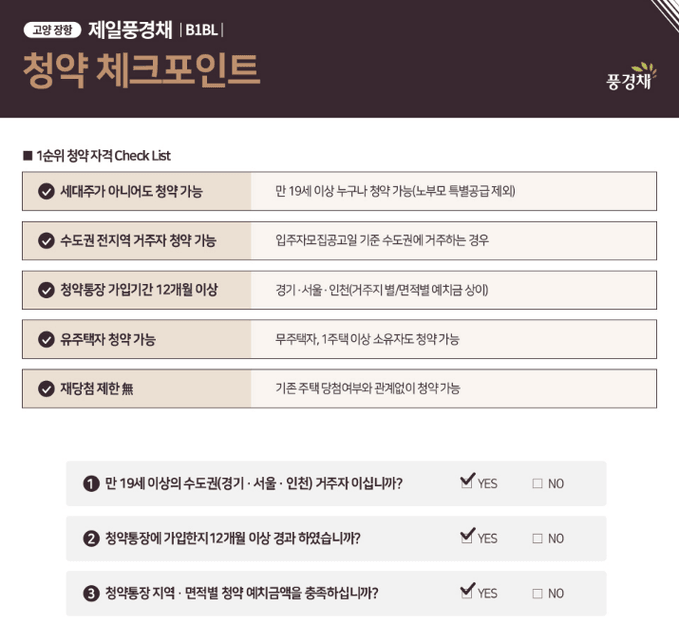The height and width of the screenshot is (625, 679).
Task: Click check icon beside 청약통장 가입기간 12개월
Action: (x=46, y=290)
